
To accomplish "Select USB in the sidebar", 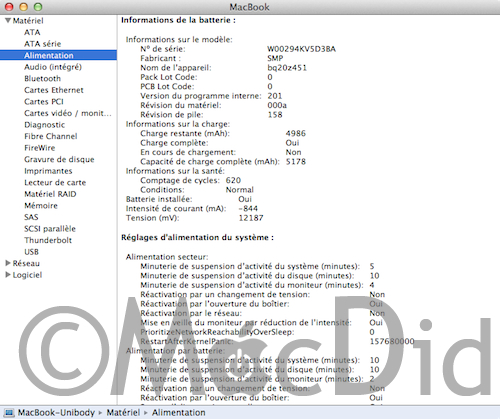I will click(x=32, y=252).
